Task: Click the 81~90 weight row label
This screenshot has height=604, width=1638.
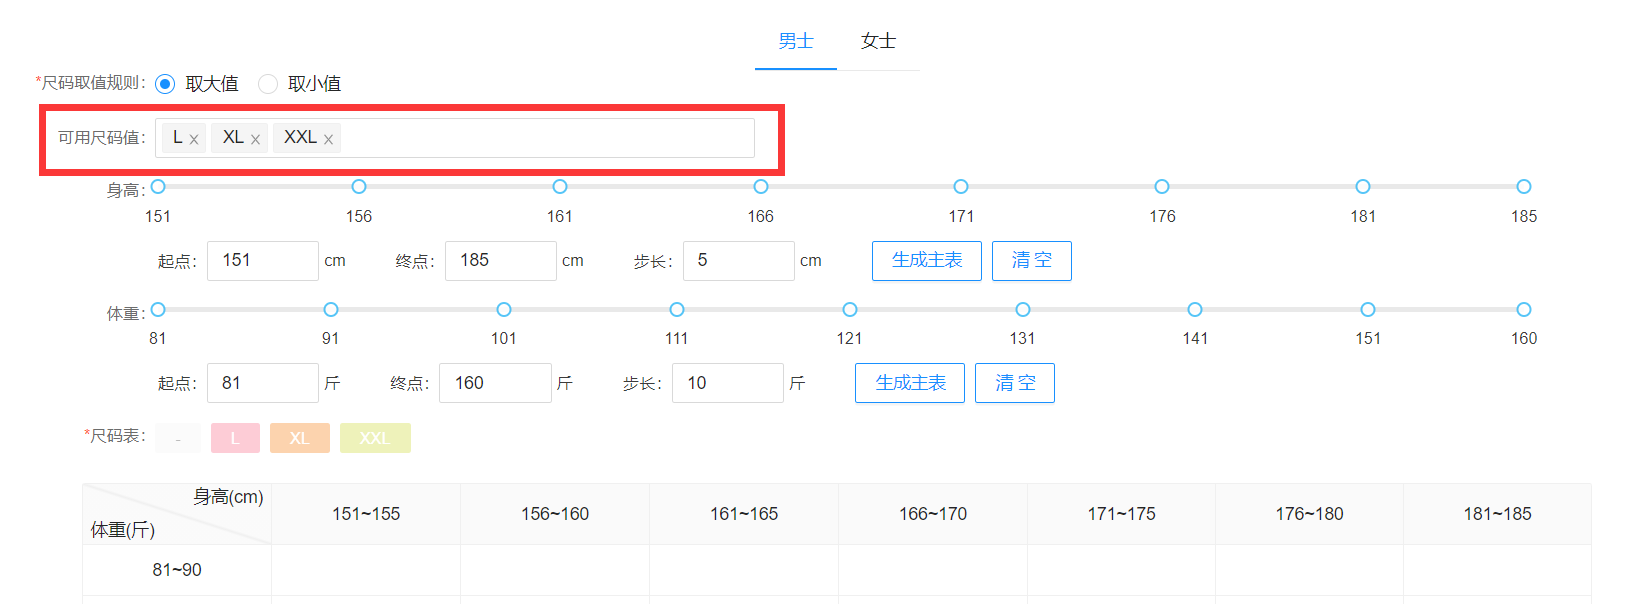Action: click(x=177, y=570)
